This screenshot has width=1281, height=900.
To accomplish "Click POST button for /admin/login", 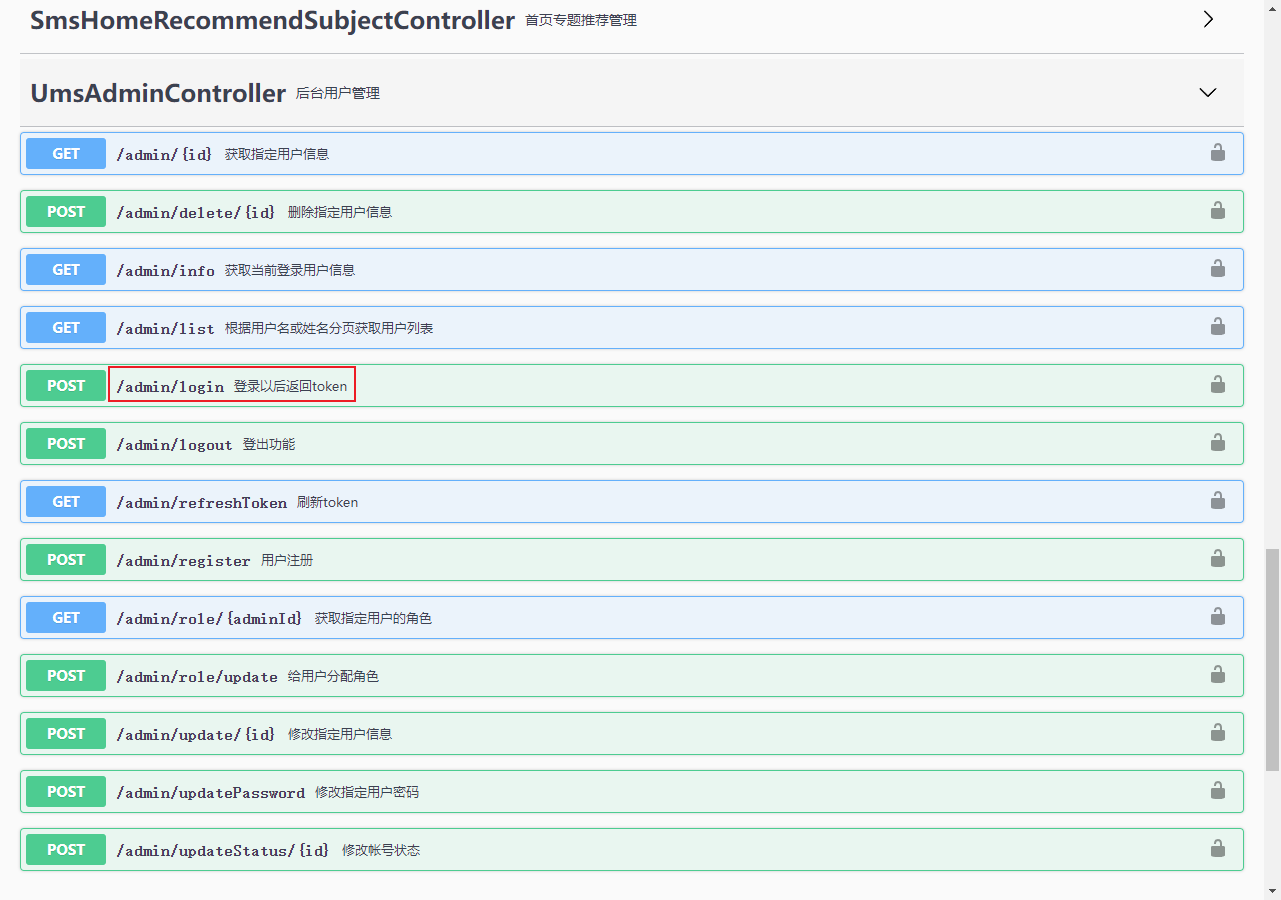I will 66,386.
